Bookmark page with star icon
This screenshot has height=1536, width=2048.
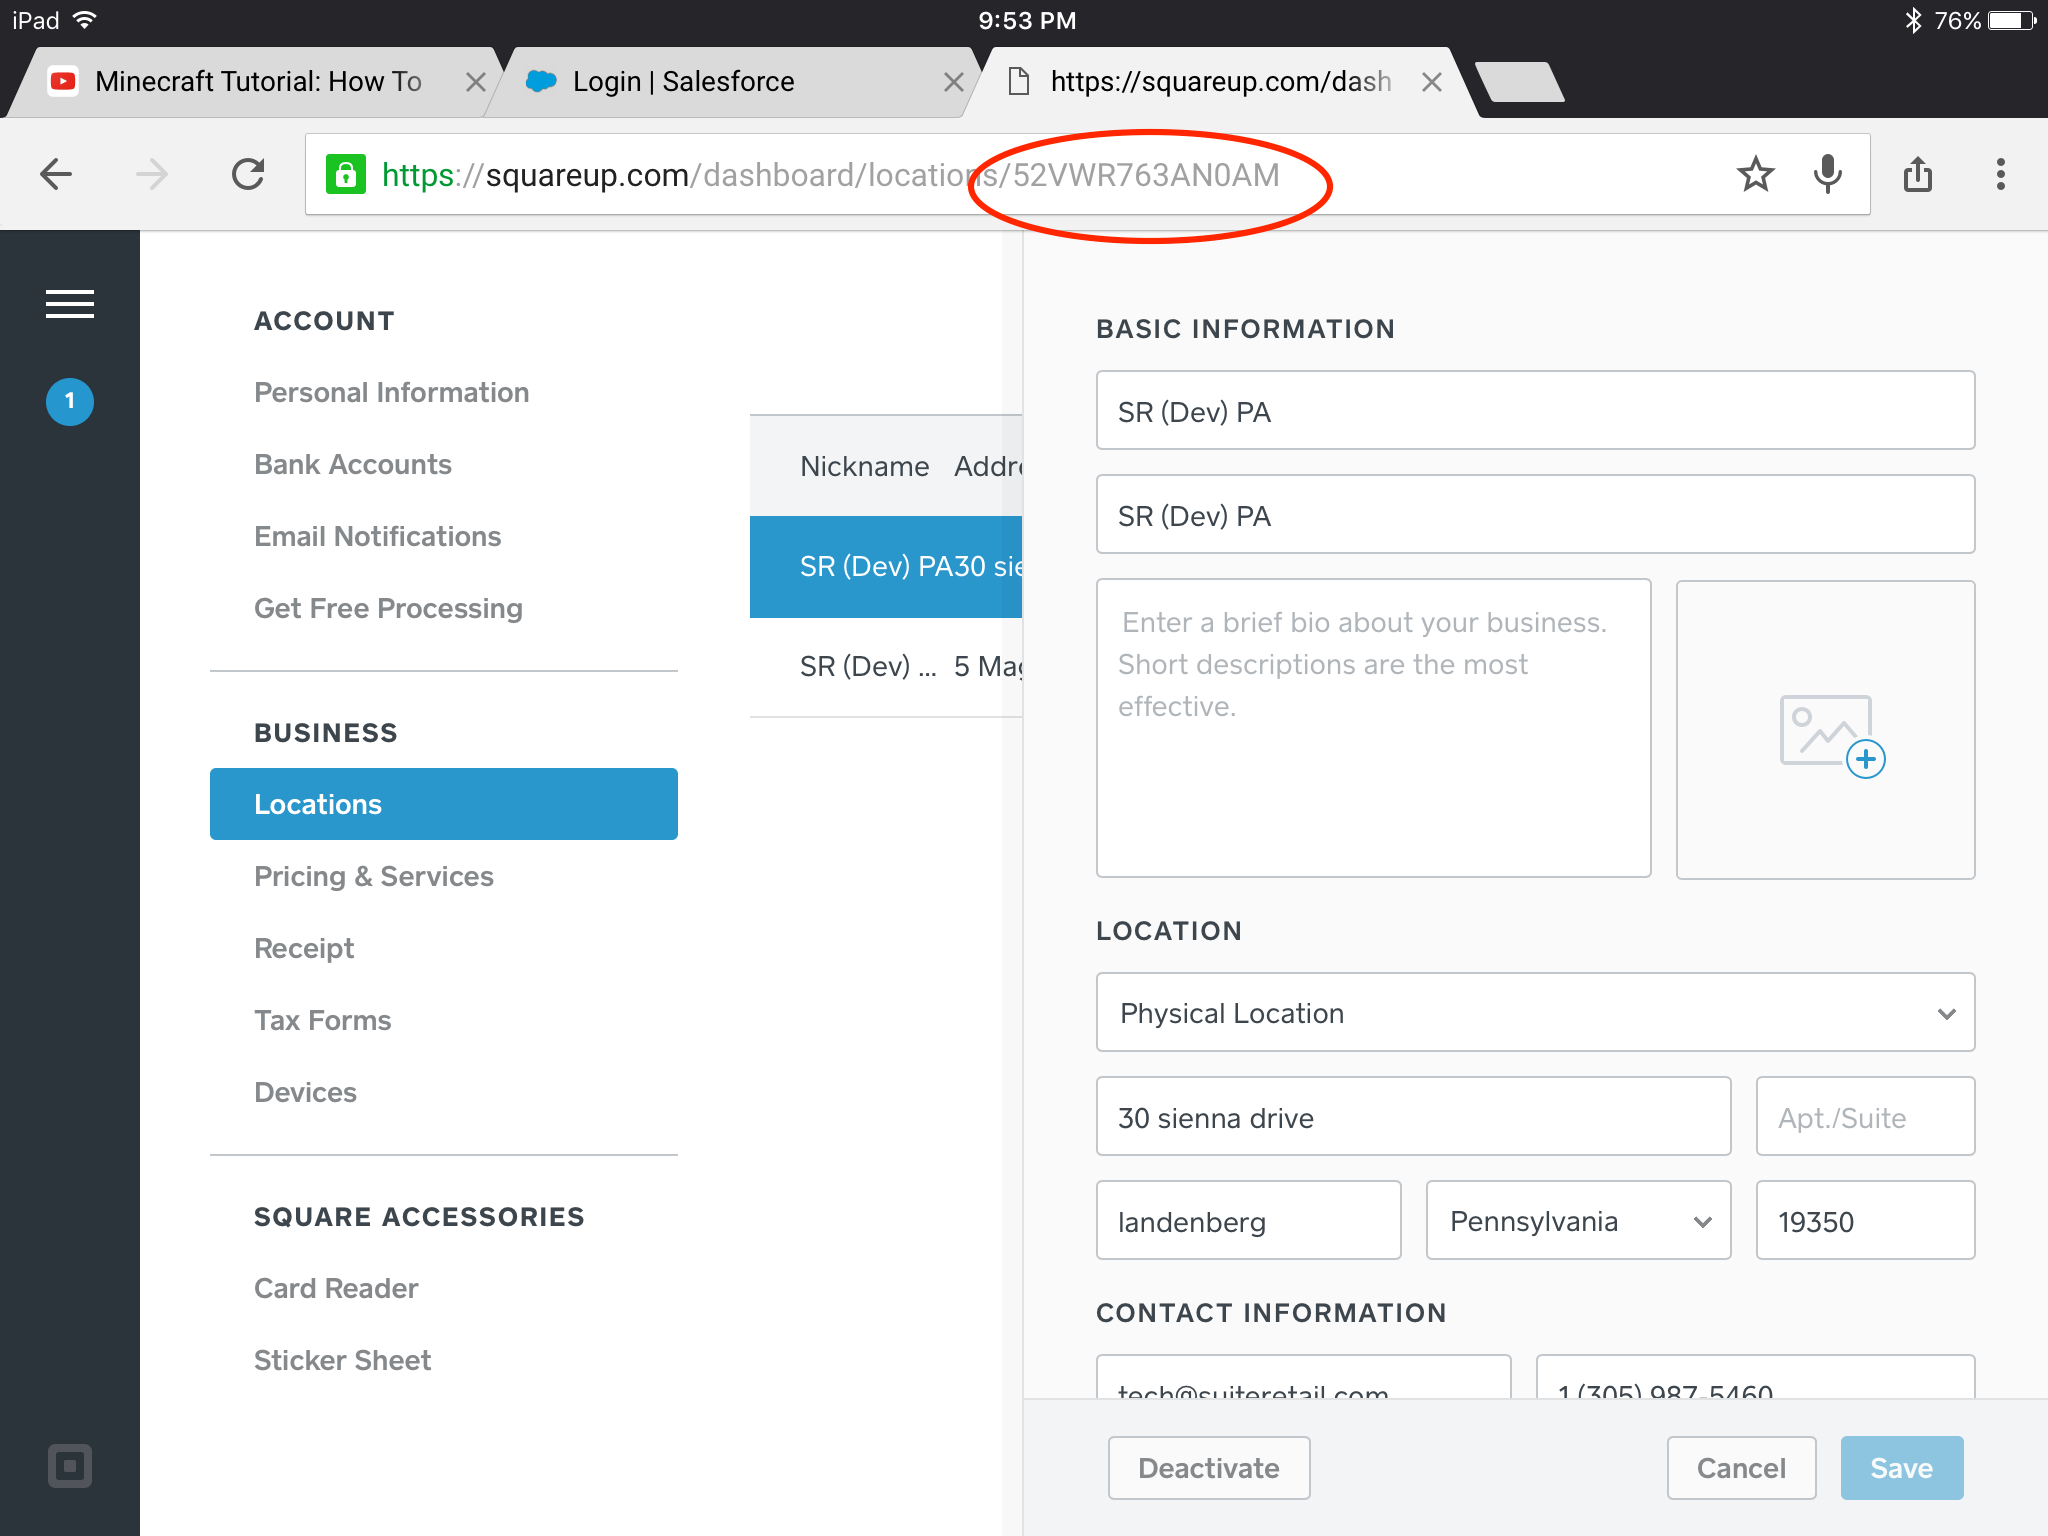pos(1755,175)
